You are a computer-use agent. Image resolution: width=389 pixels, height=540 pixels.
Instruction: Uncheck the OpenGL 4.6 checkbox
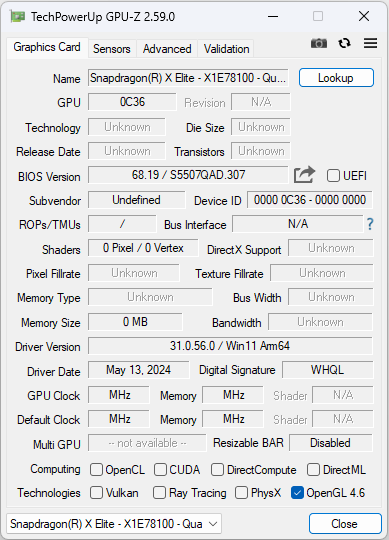297,492
